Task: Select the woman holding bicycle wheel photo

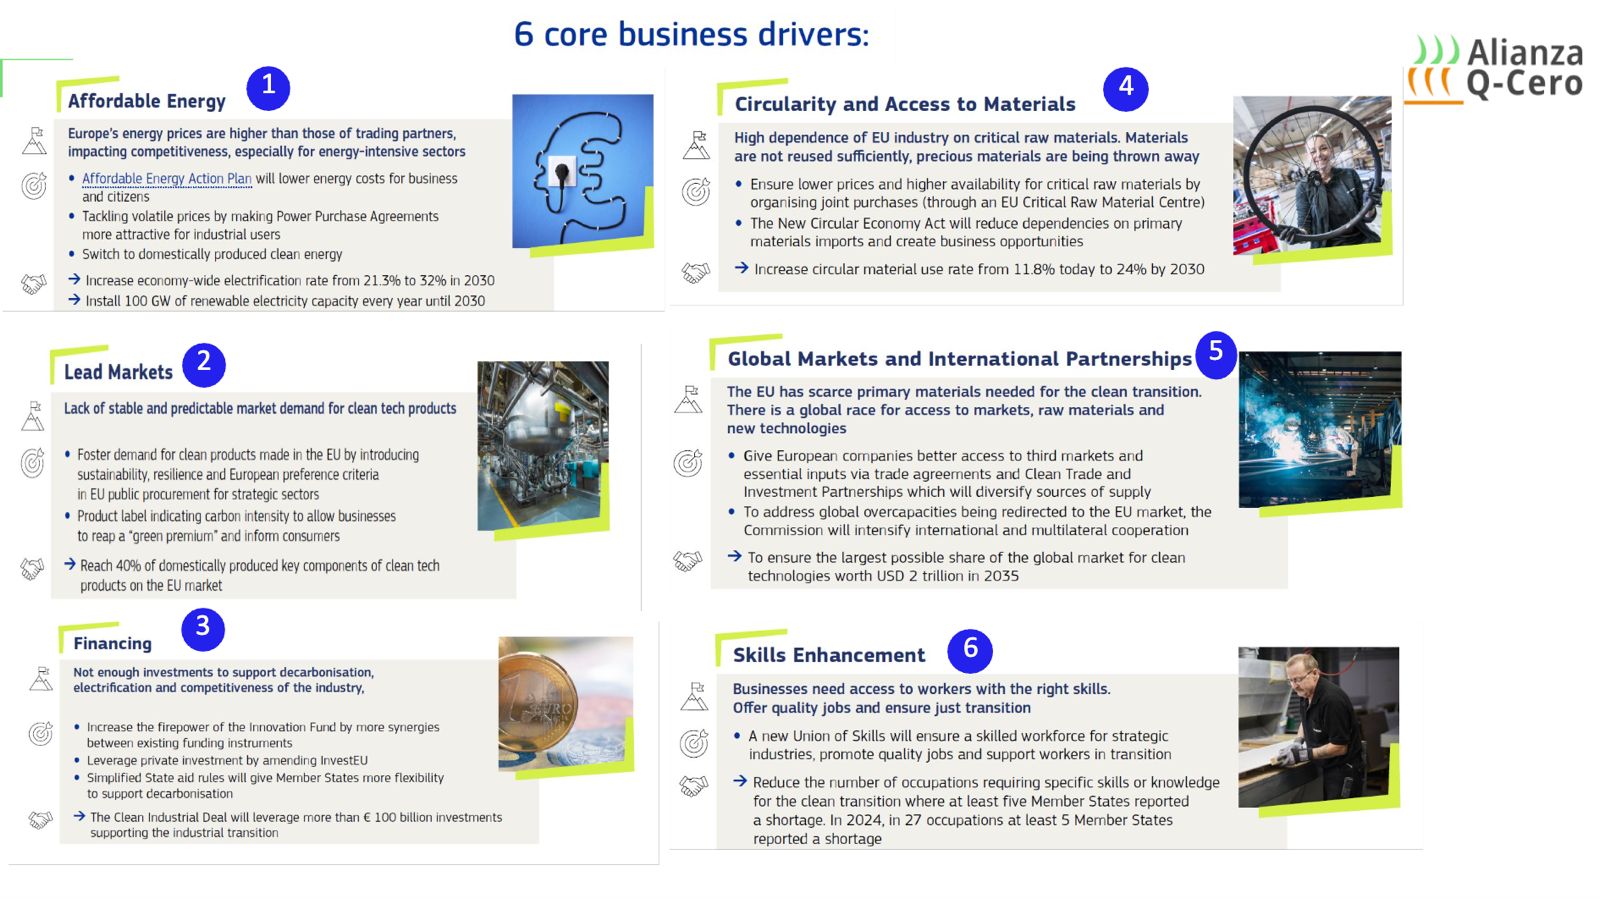Action: click(x=1311, y=176)
